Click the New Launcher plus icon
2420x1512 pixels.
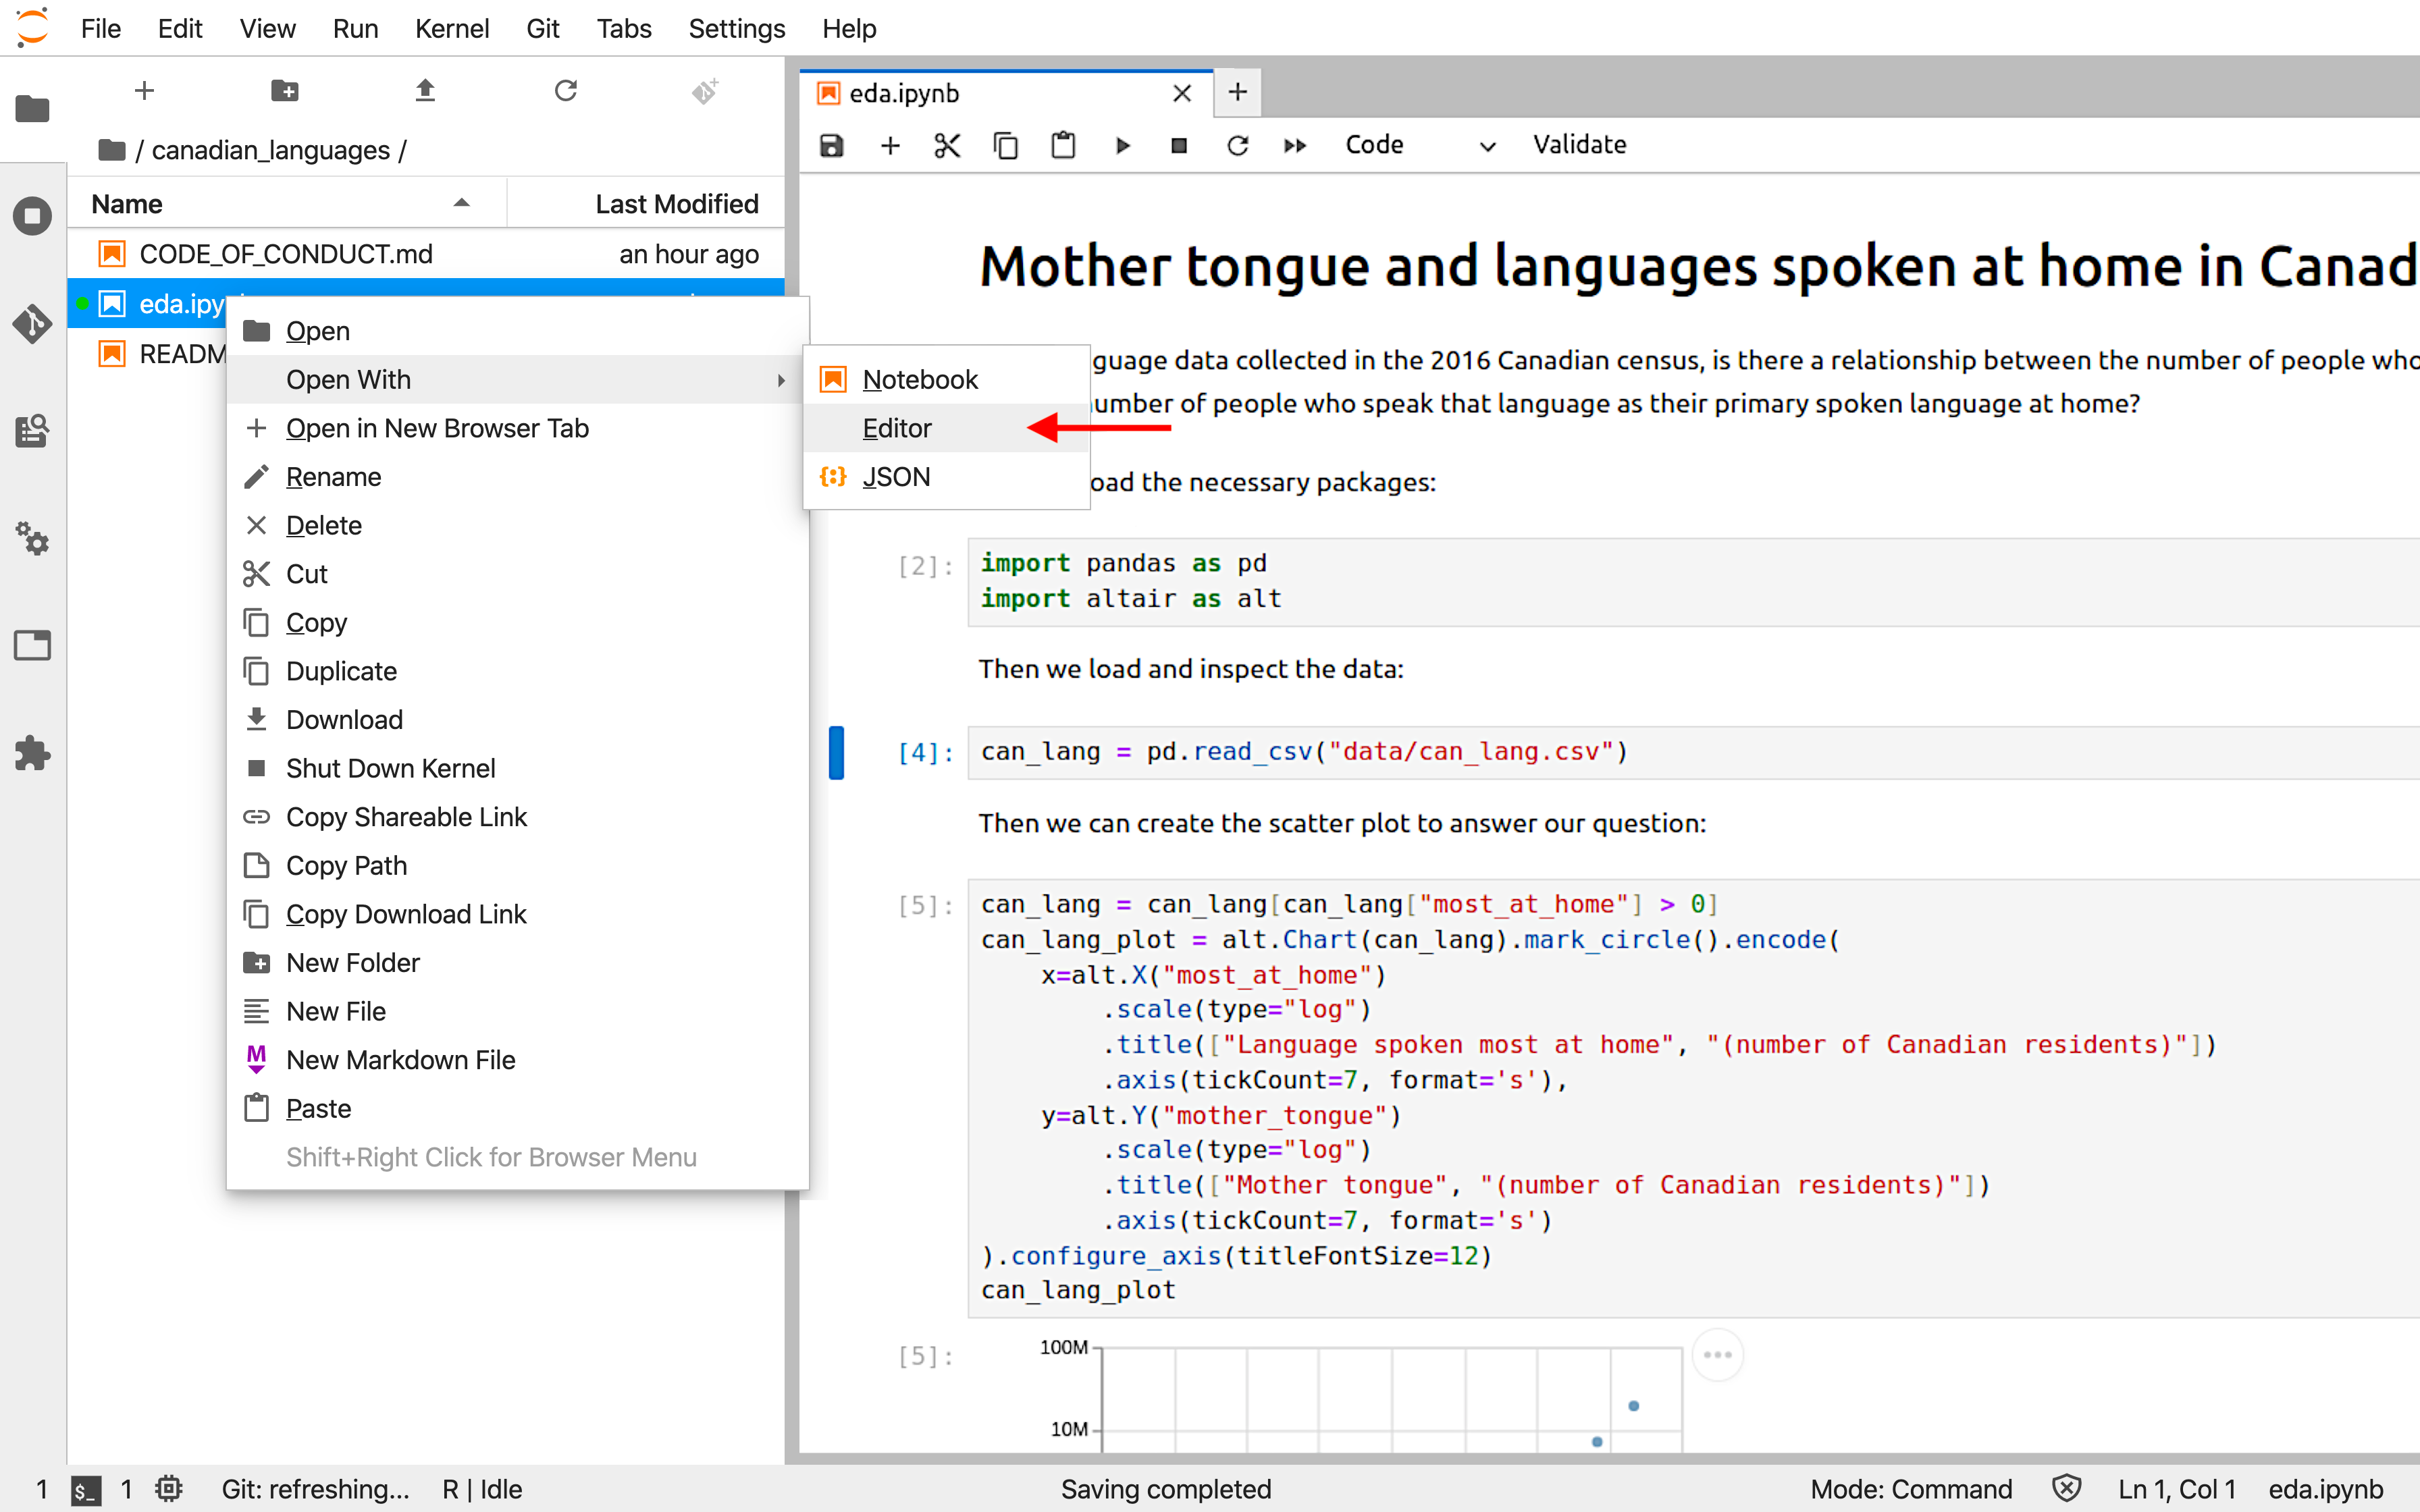click(x=145, y=91)
